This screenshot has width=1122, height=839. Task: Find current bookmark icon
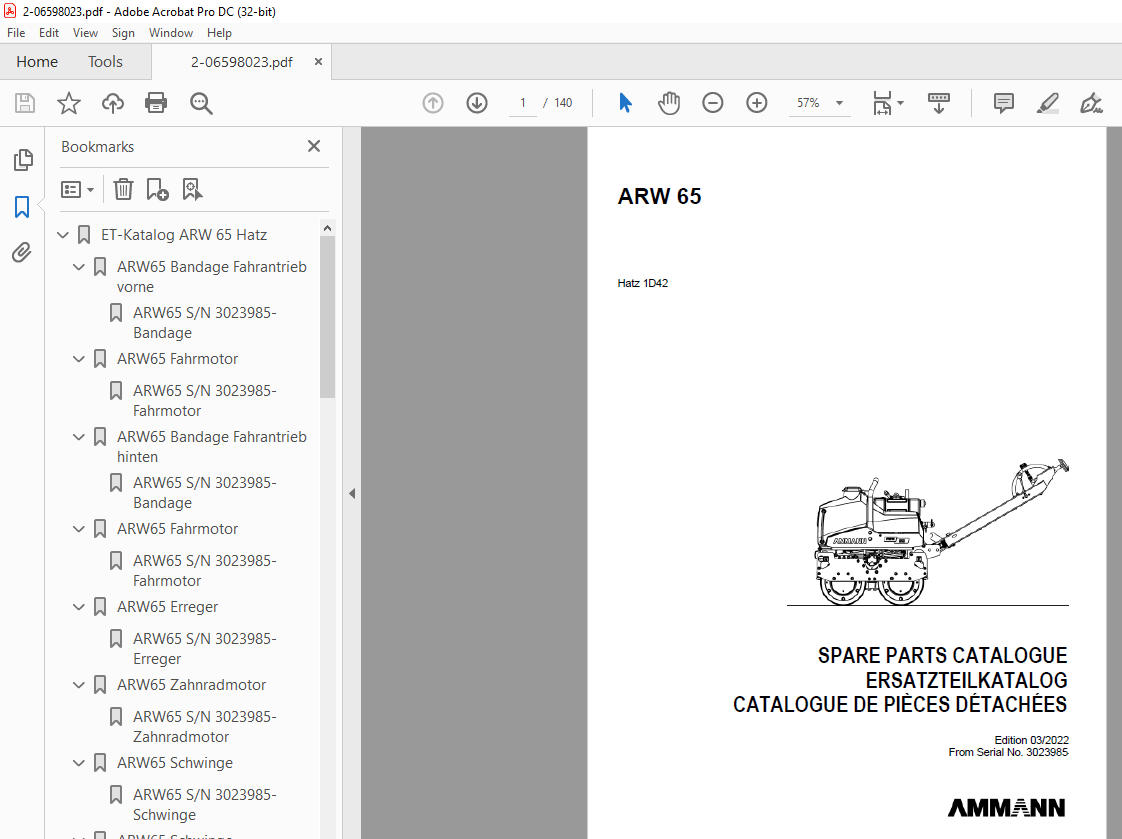pos(192,190)
